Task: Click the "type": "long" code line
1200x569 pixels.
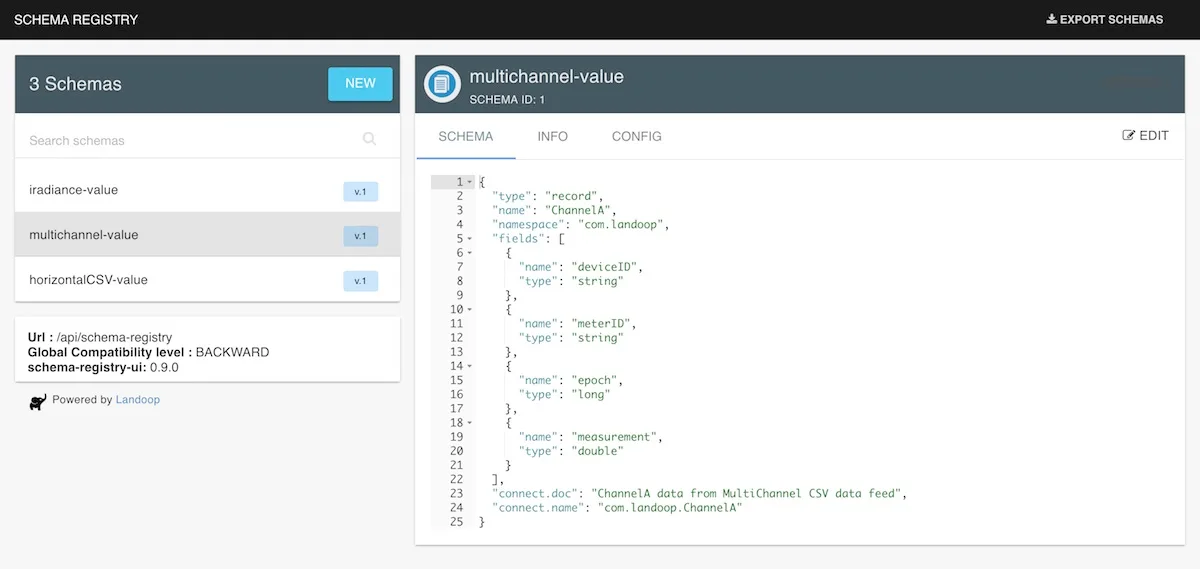Action: [x=564, y=395]
